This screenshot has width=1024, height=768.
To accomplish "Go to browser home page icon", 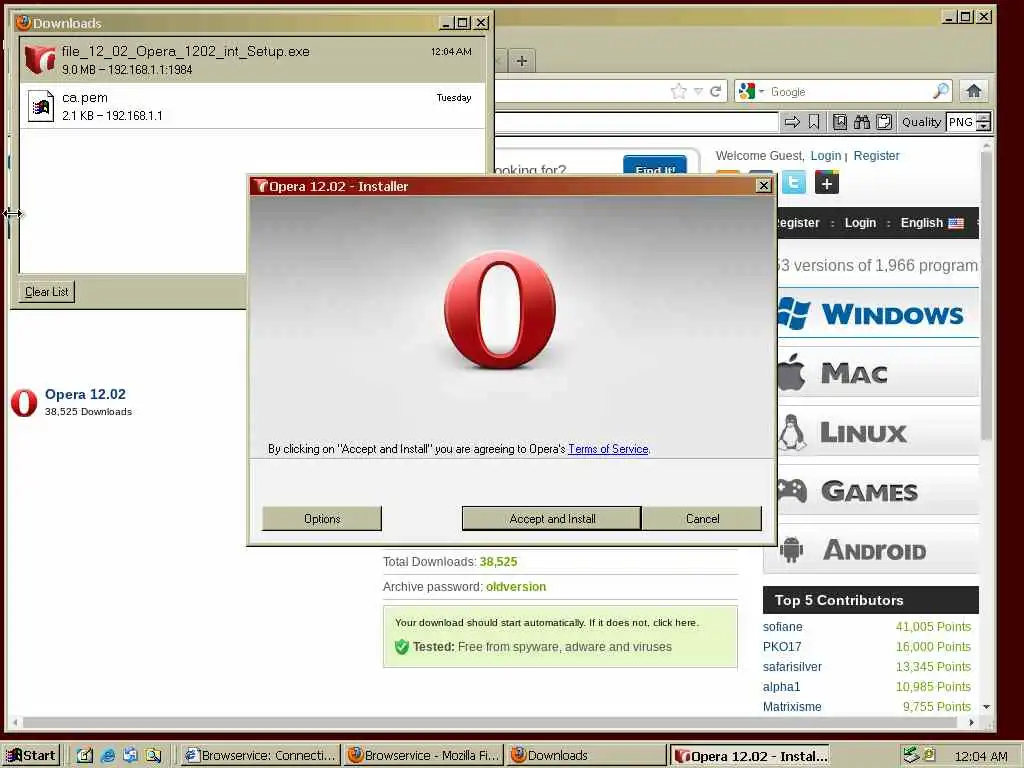I will (x=974, y=91).
